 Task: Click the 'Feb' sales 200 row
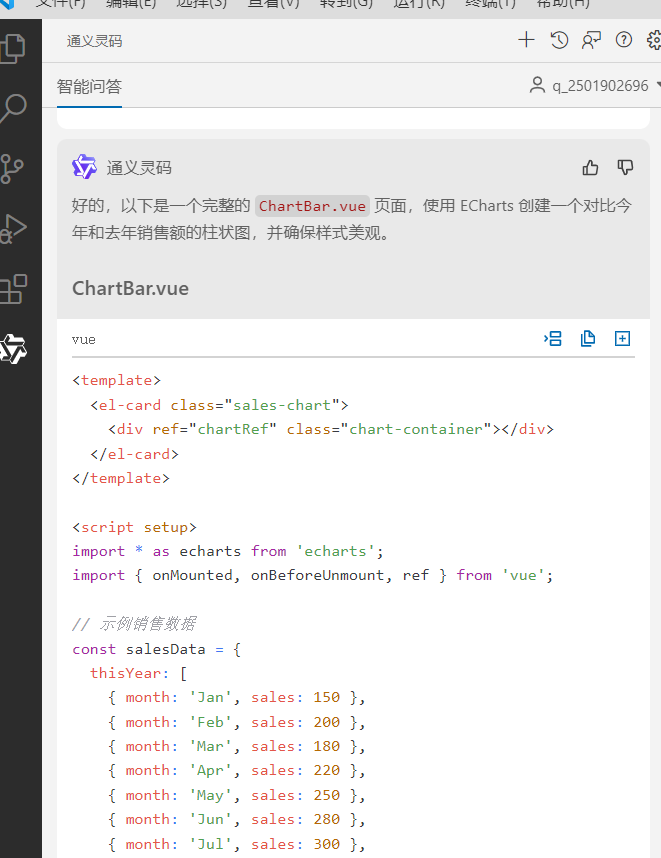pyautogui.click(x=236, y=722)
